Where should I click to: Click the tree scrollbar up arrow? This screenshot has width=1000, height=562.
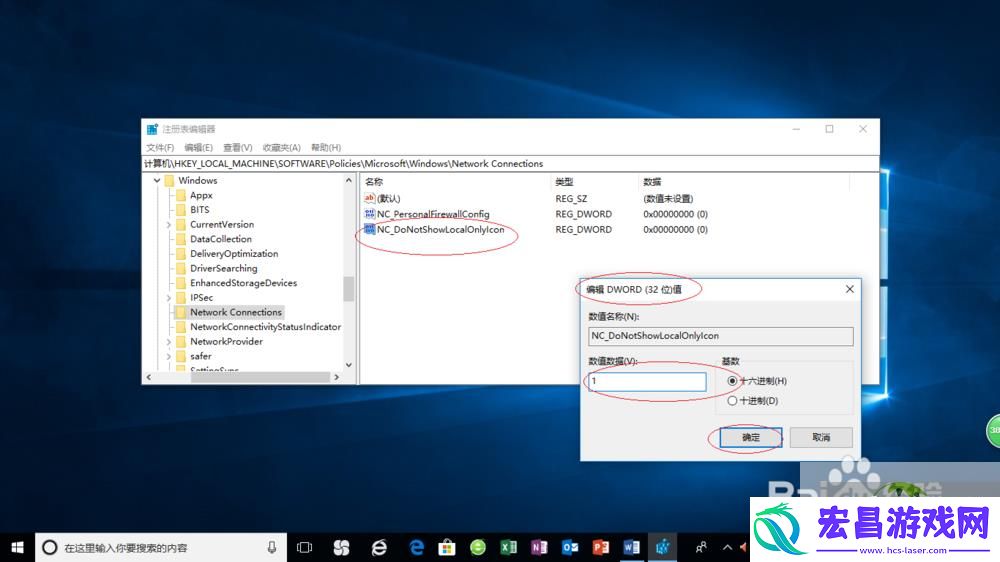pyautogui.click(x=348, y=181)
